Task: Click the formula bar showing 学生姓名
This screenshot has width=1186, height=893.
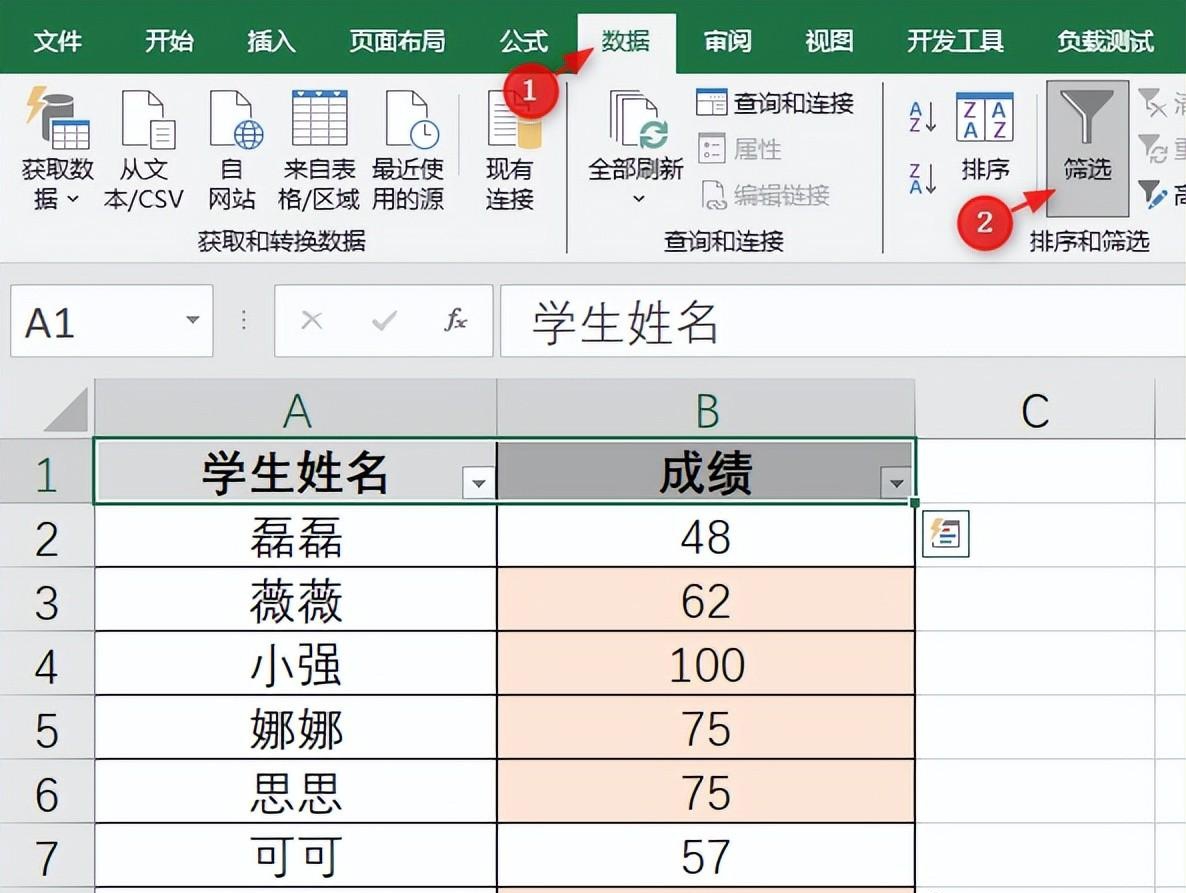Action: [843, 321]
